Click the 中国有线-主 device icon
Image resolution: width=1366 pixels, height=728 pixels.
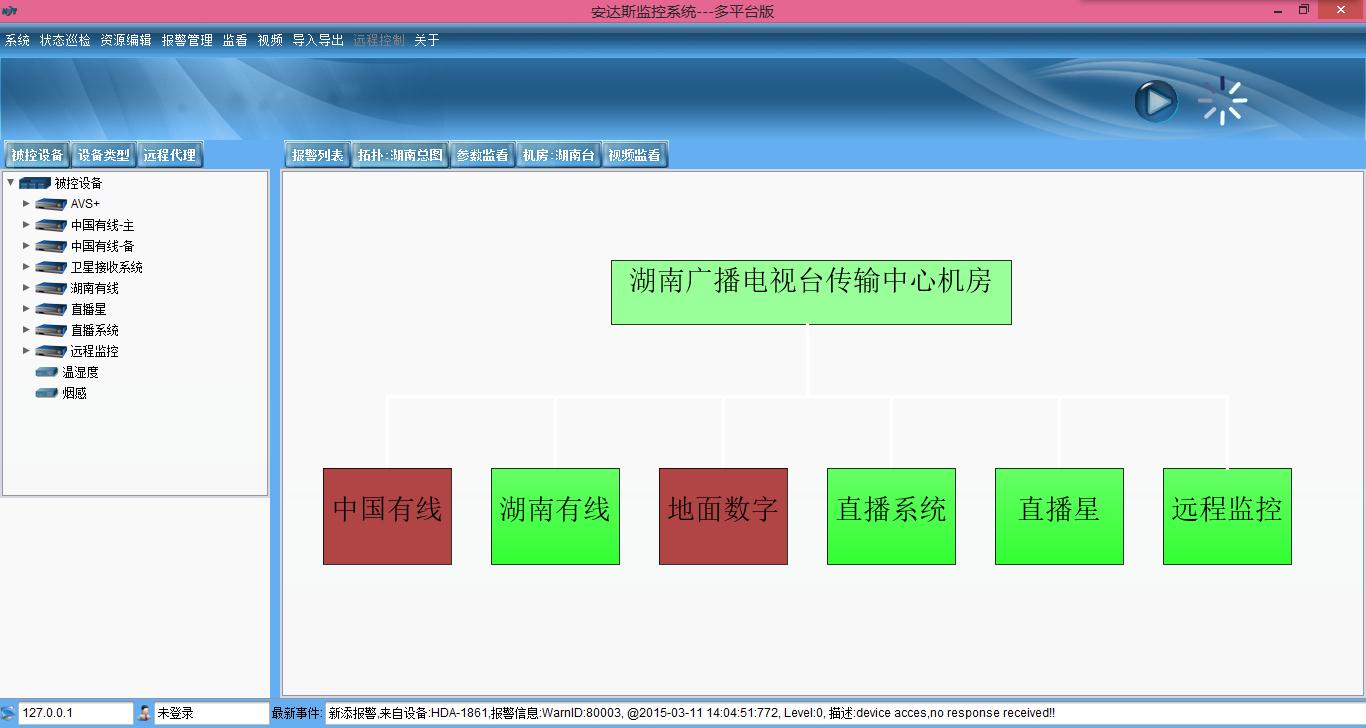click(51, 225)
